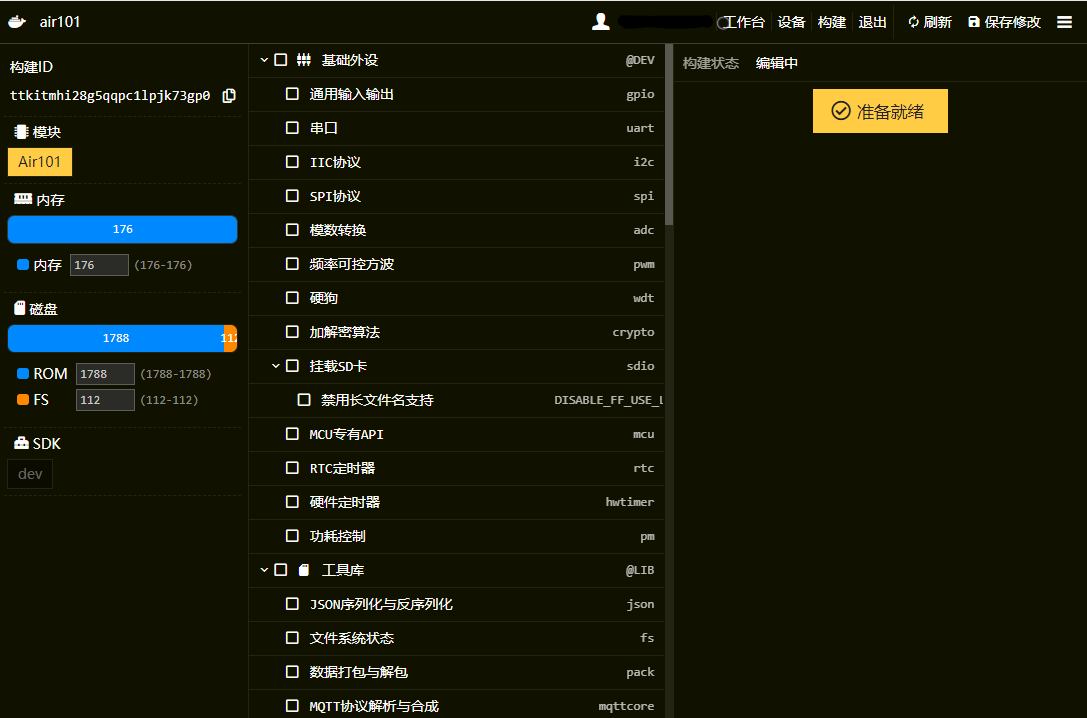Click the 工具库 category icon
The image size is (1087, 718).
[x=304, y=570]
